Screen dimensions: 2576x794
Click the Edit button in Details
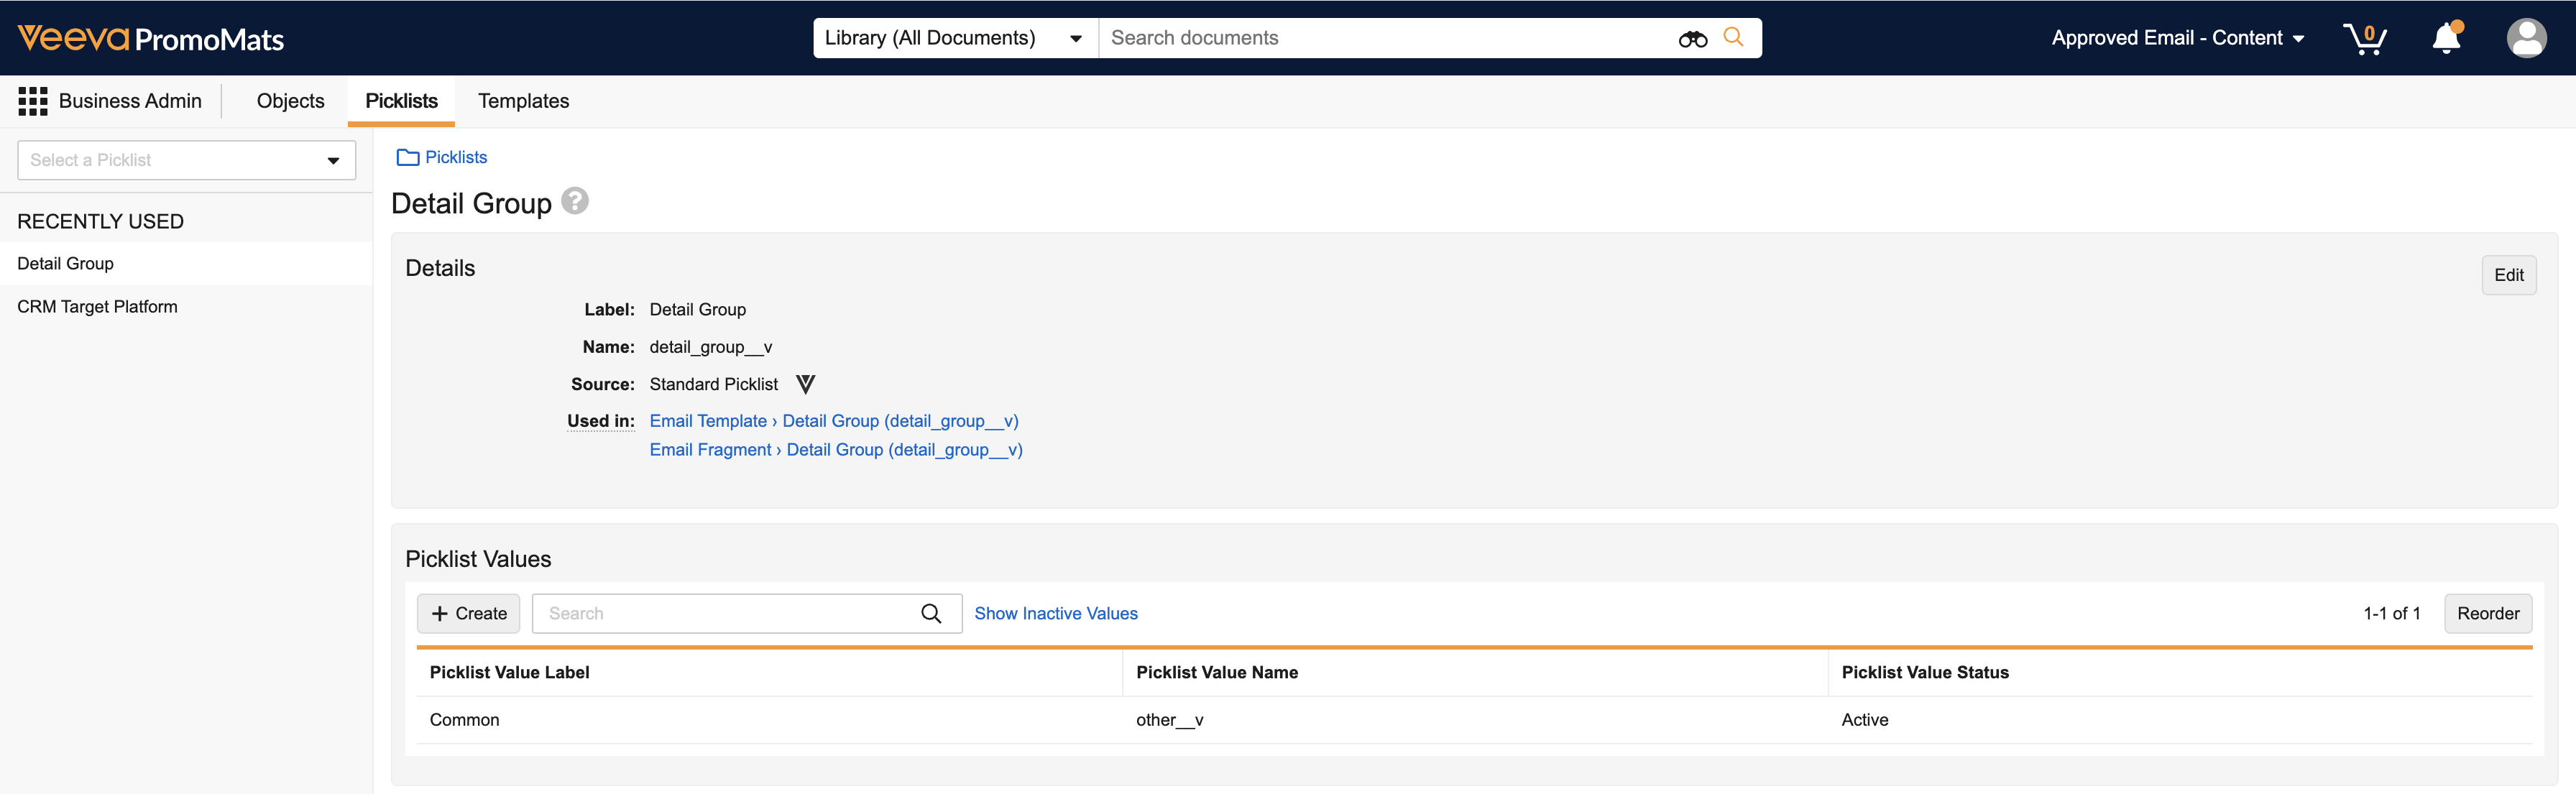pos(2508,275)
